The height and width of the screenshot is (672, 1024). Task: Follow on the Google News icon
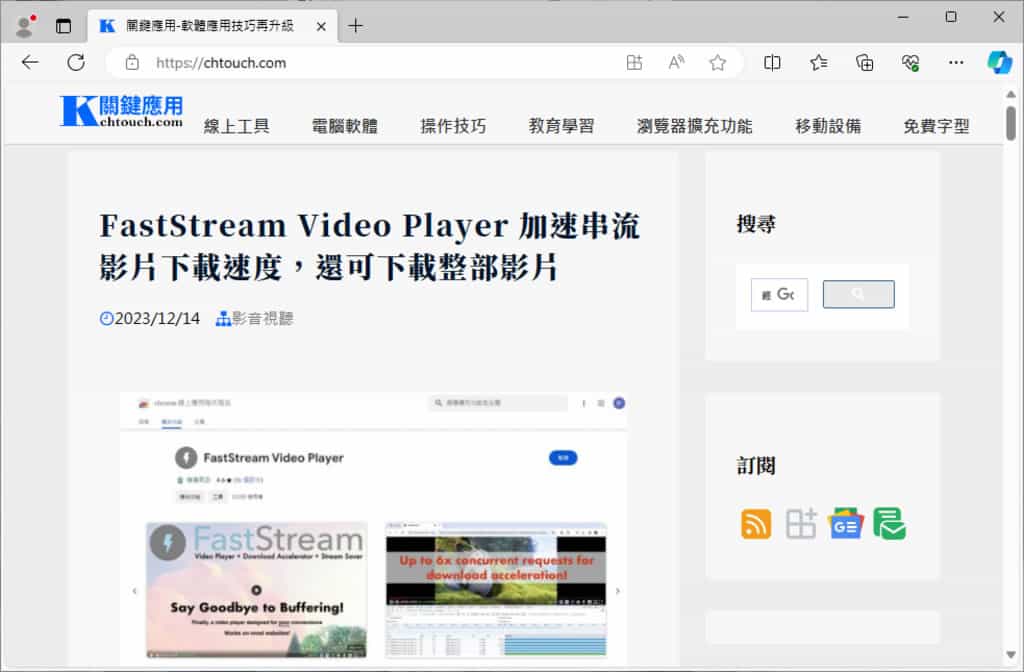pos(846,523)
